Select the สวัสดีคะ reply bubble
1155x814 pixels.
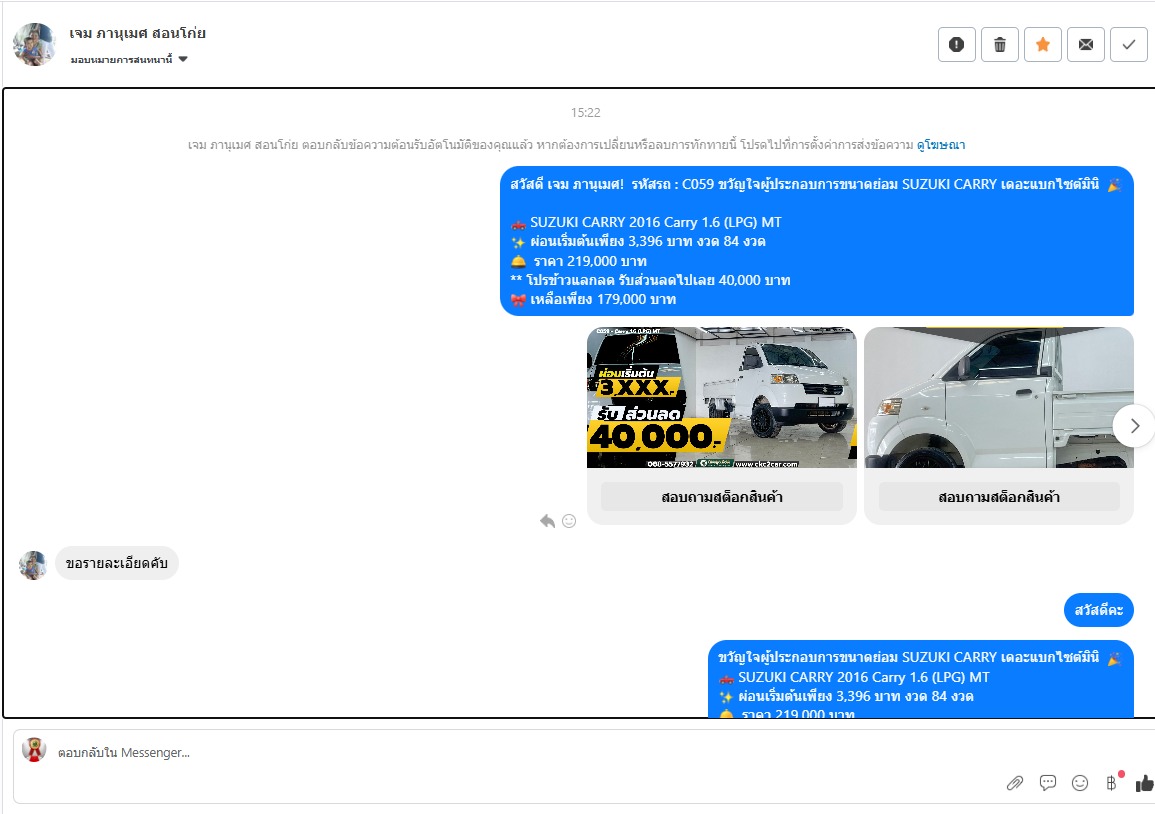pos(1098,610)
